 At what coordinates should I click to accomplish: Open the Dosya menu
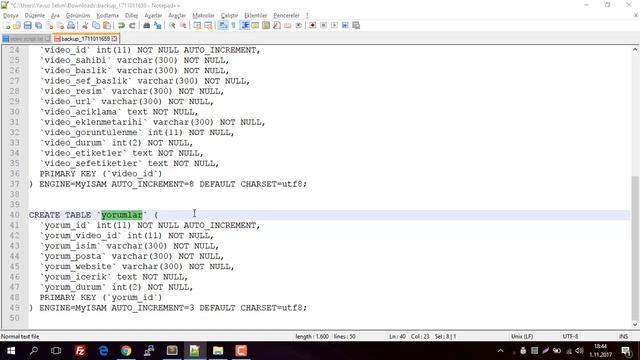click(x=11, y=16)
